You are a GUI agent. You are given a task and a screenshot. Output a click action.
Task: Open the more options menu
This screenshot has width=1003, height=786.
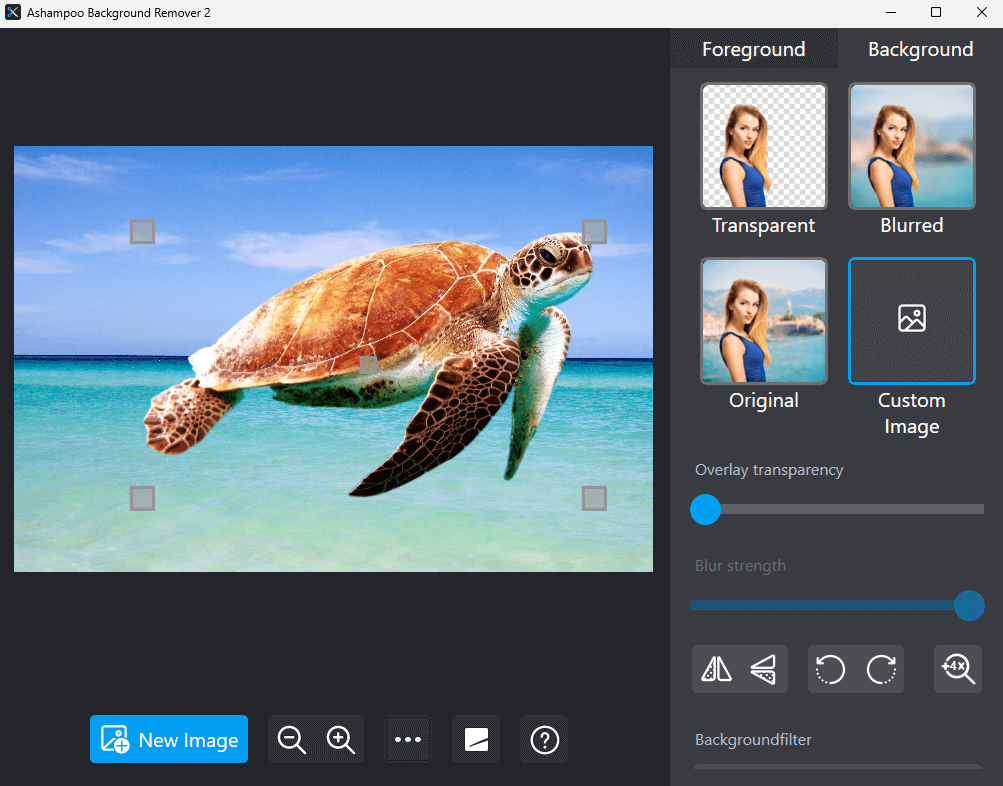407,739
